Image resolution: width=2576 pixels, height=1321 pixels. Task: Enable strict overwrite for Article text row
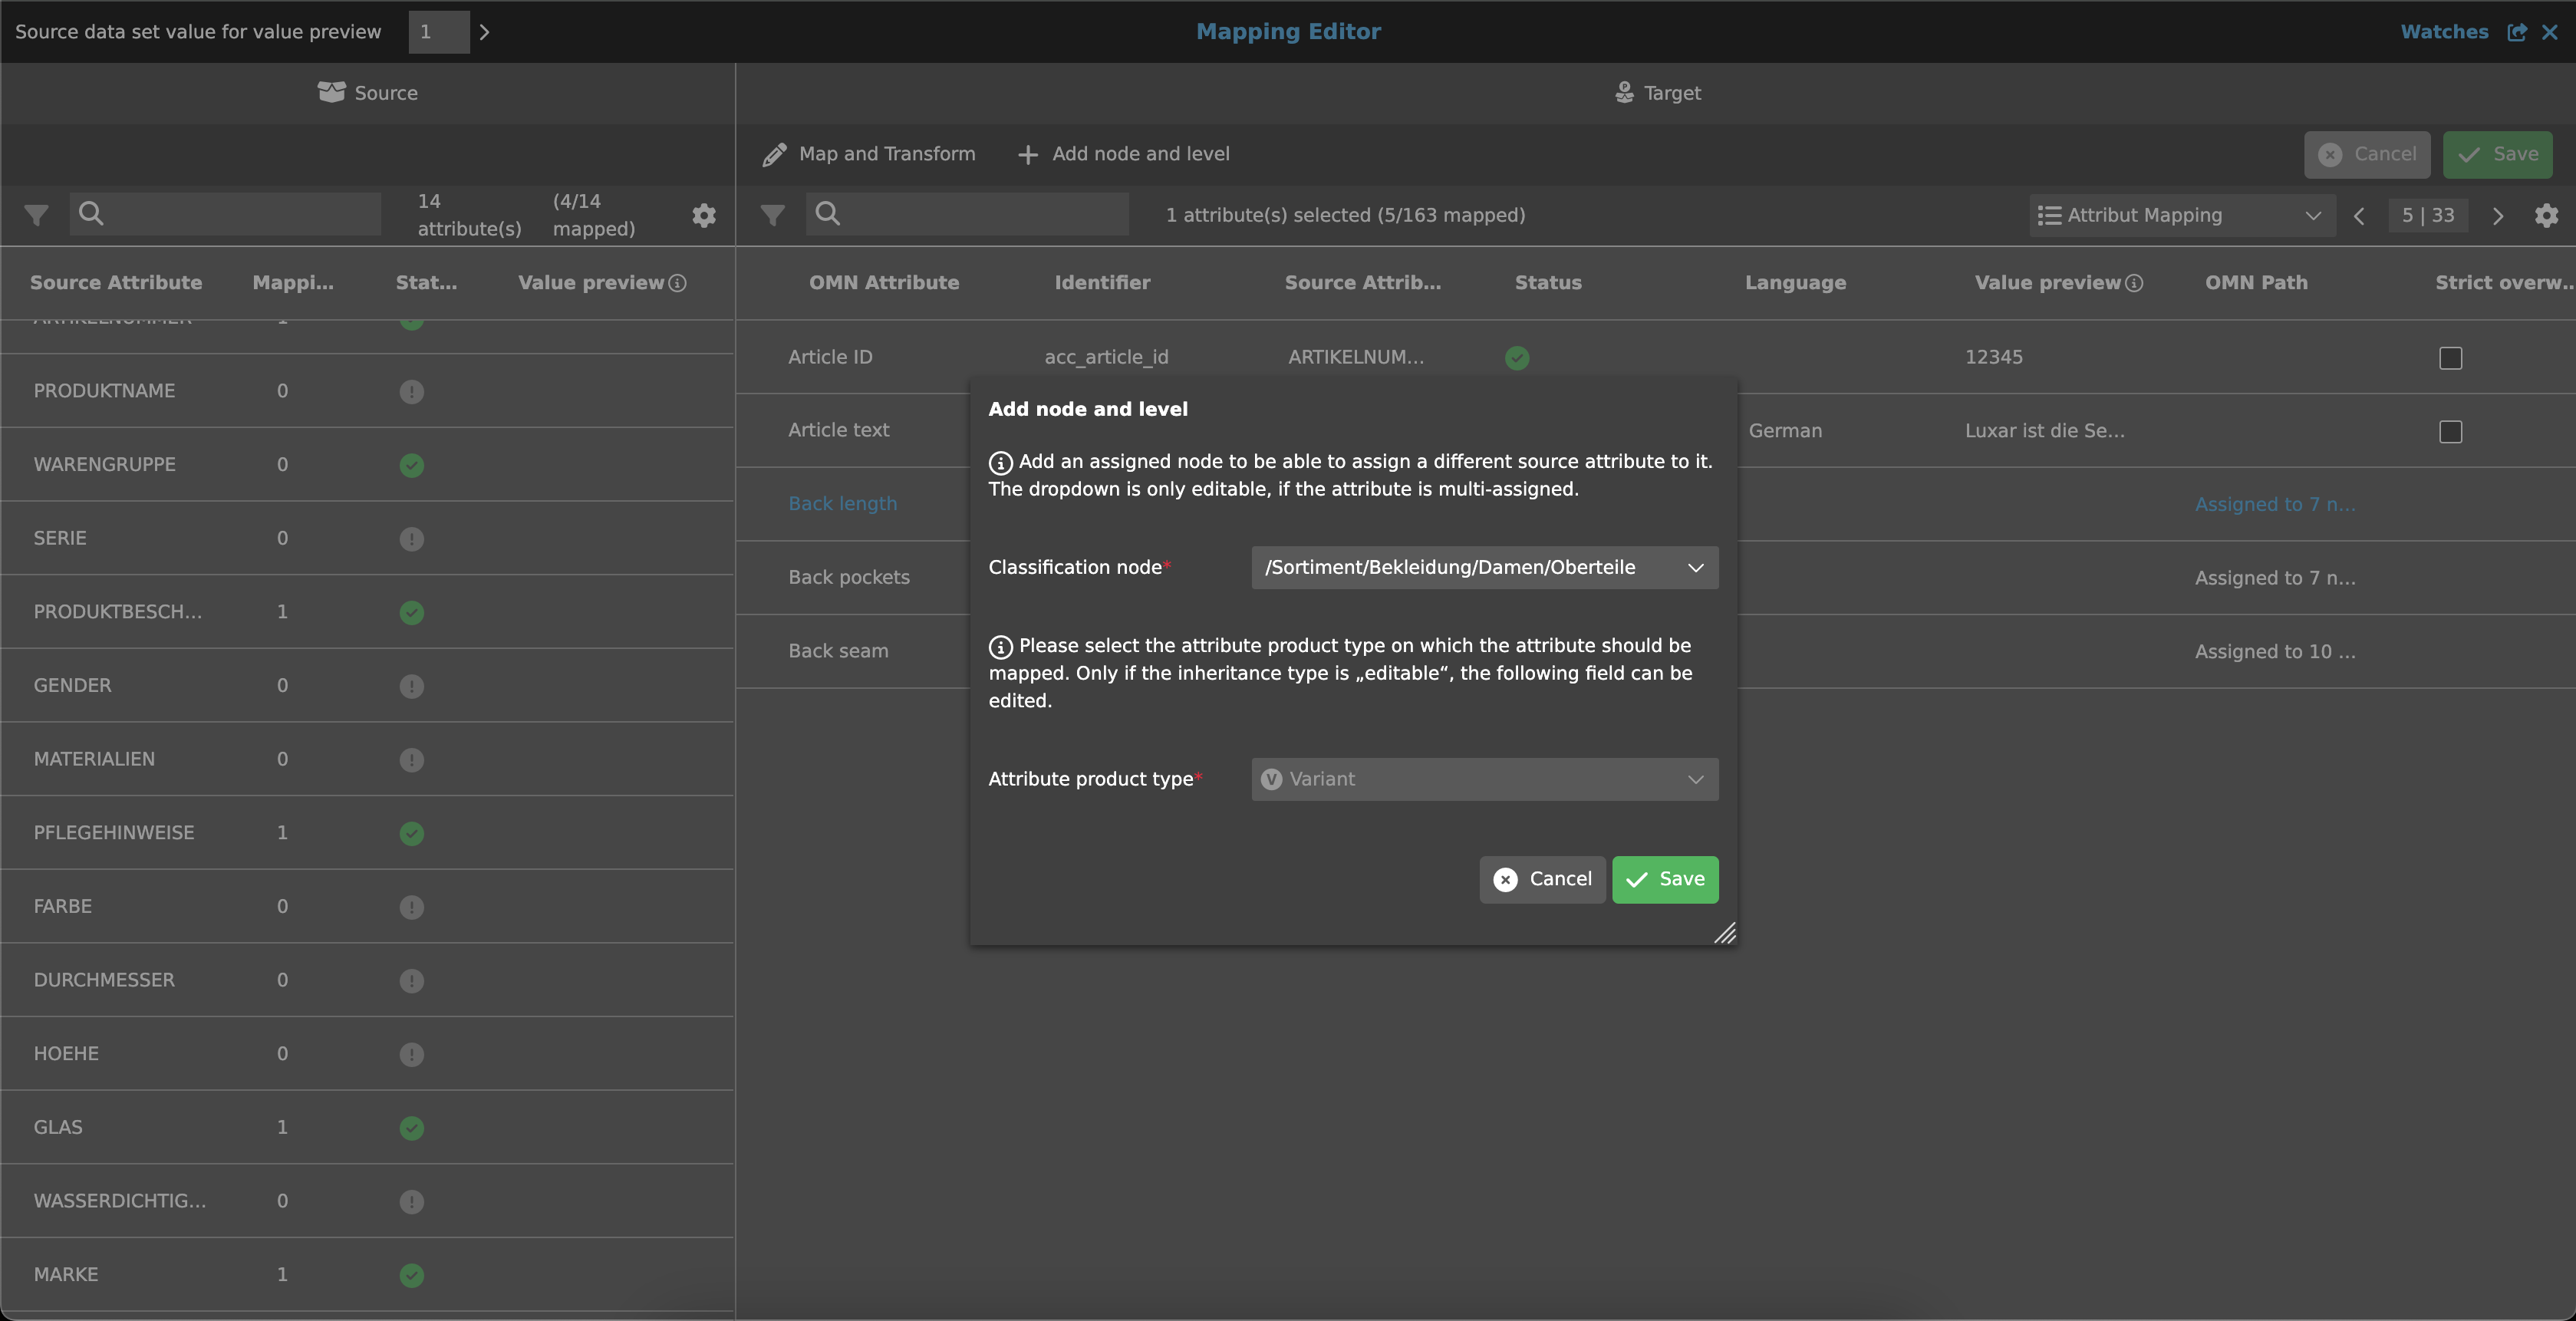pos(2450,432)
